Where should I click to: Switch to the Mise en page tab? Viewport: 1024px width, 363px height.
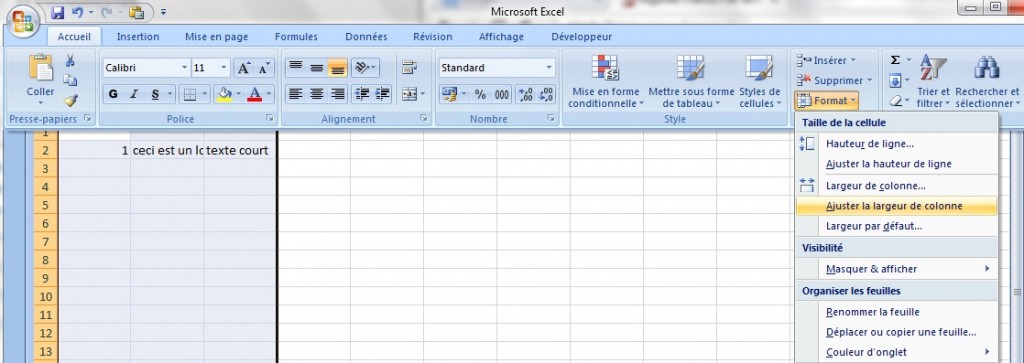tap(216, 37)
